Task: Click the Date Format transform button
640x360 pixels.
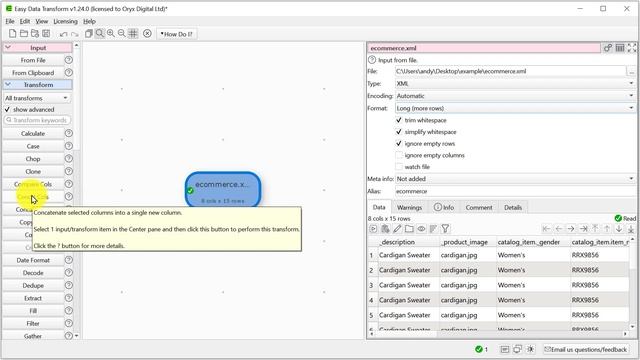Action: coord(33,260)
